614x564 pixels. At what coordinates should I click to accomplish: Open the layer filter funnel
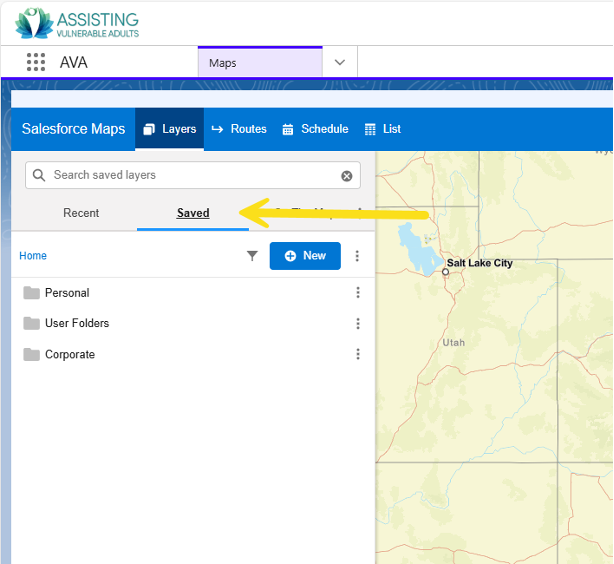tap(252, 256)
